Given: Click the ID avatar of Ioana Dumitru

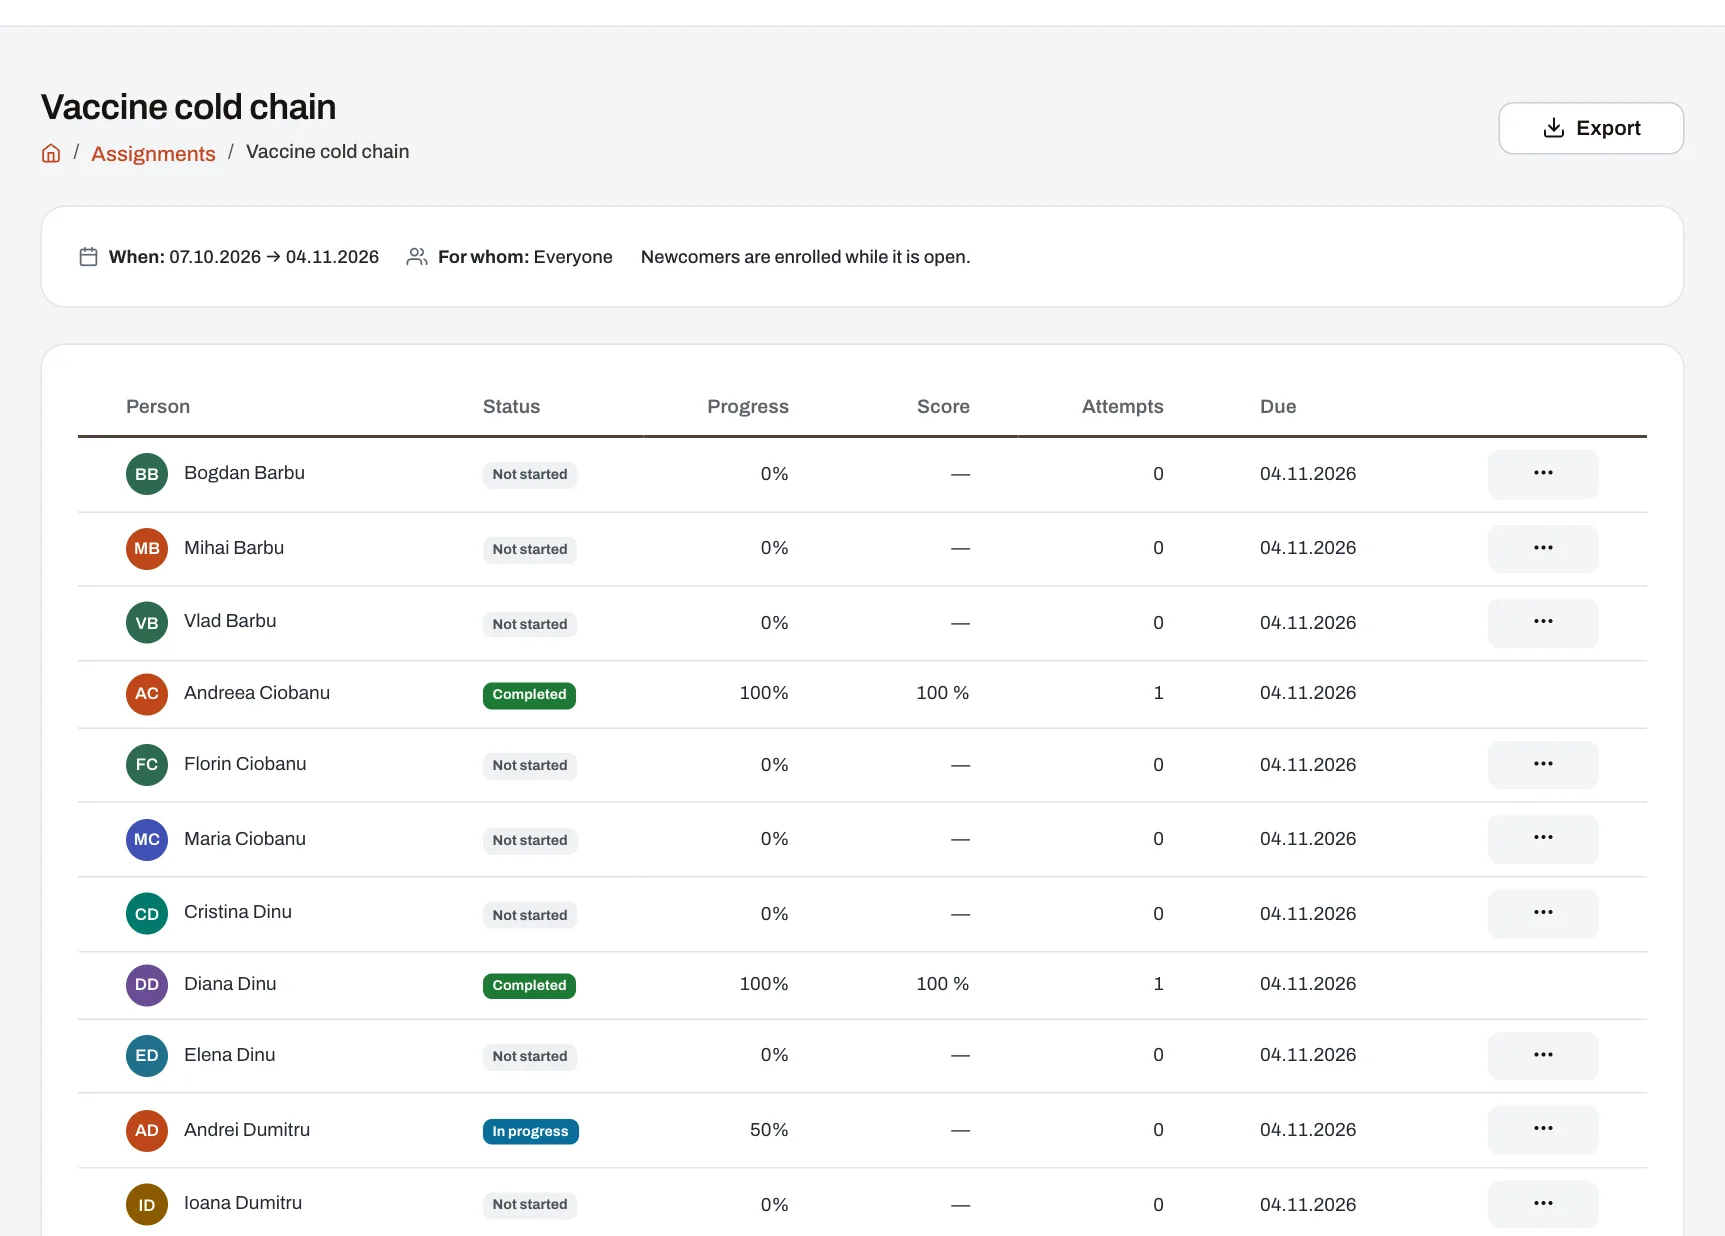Looking at the screenshot, I should coord(147,1205).
